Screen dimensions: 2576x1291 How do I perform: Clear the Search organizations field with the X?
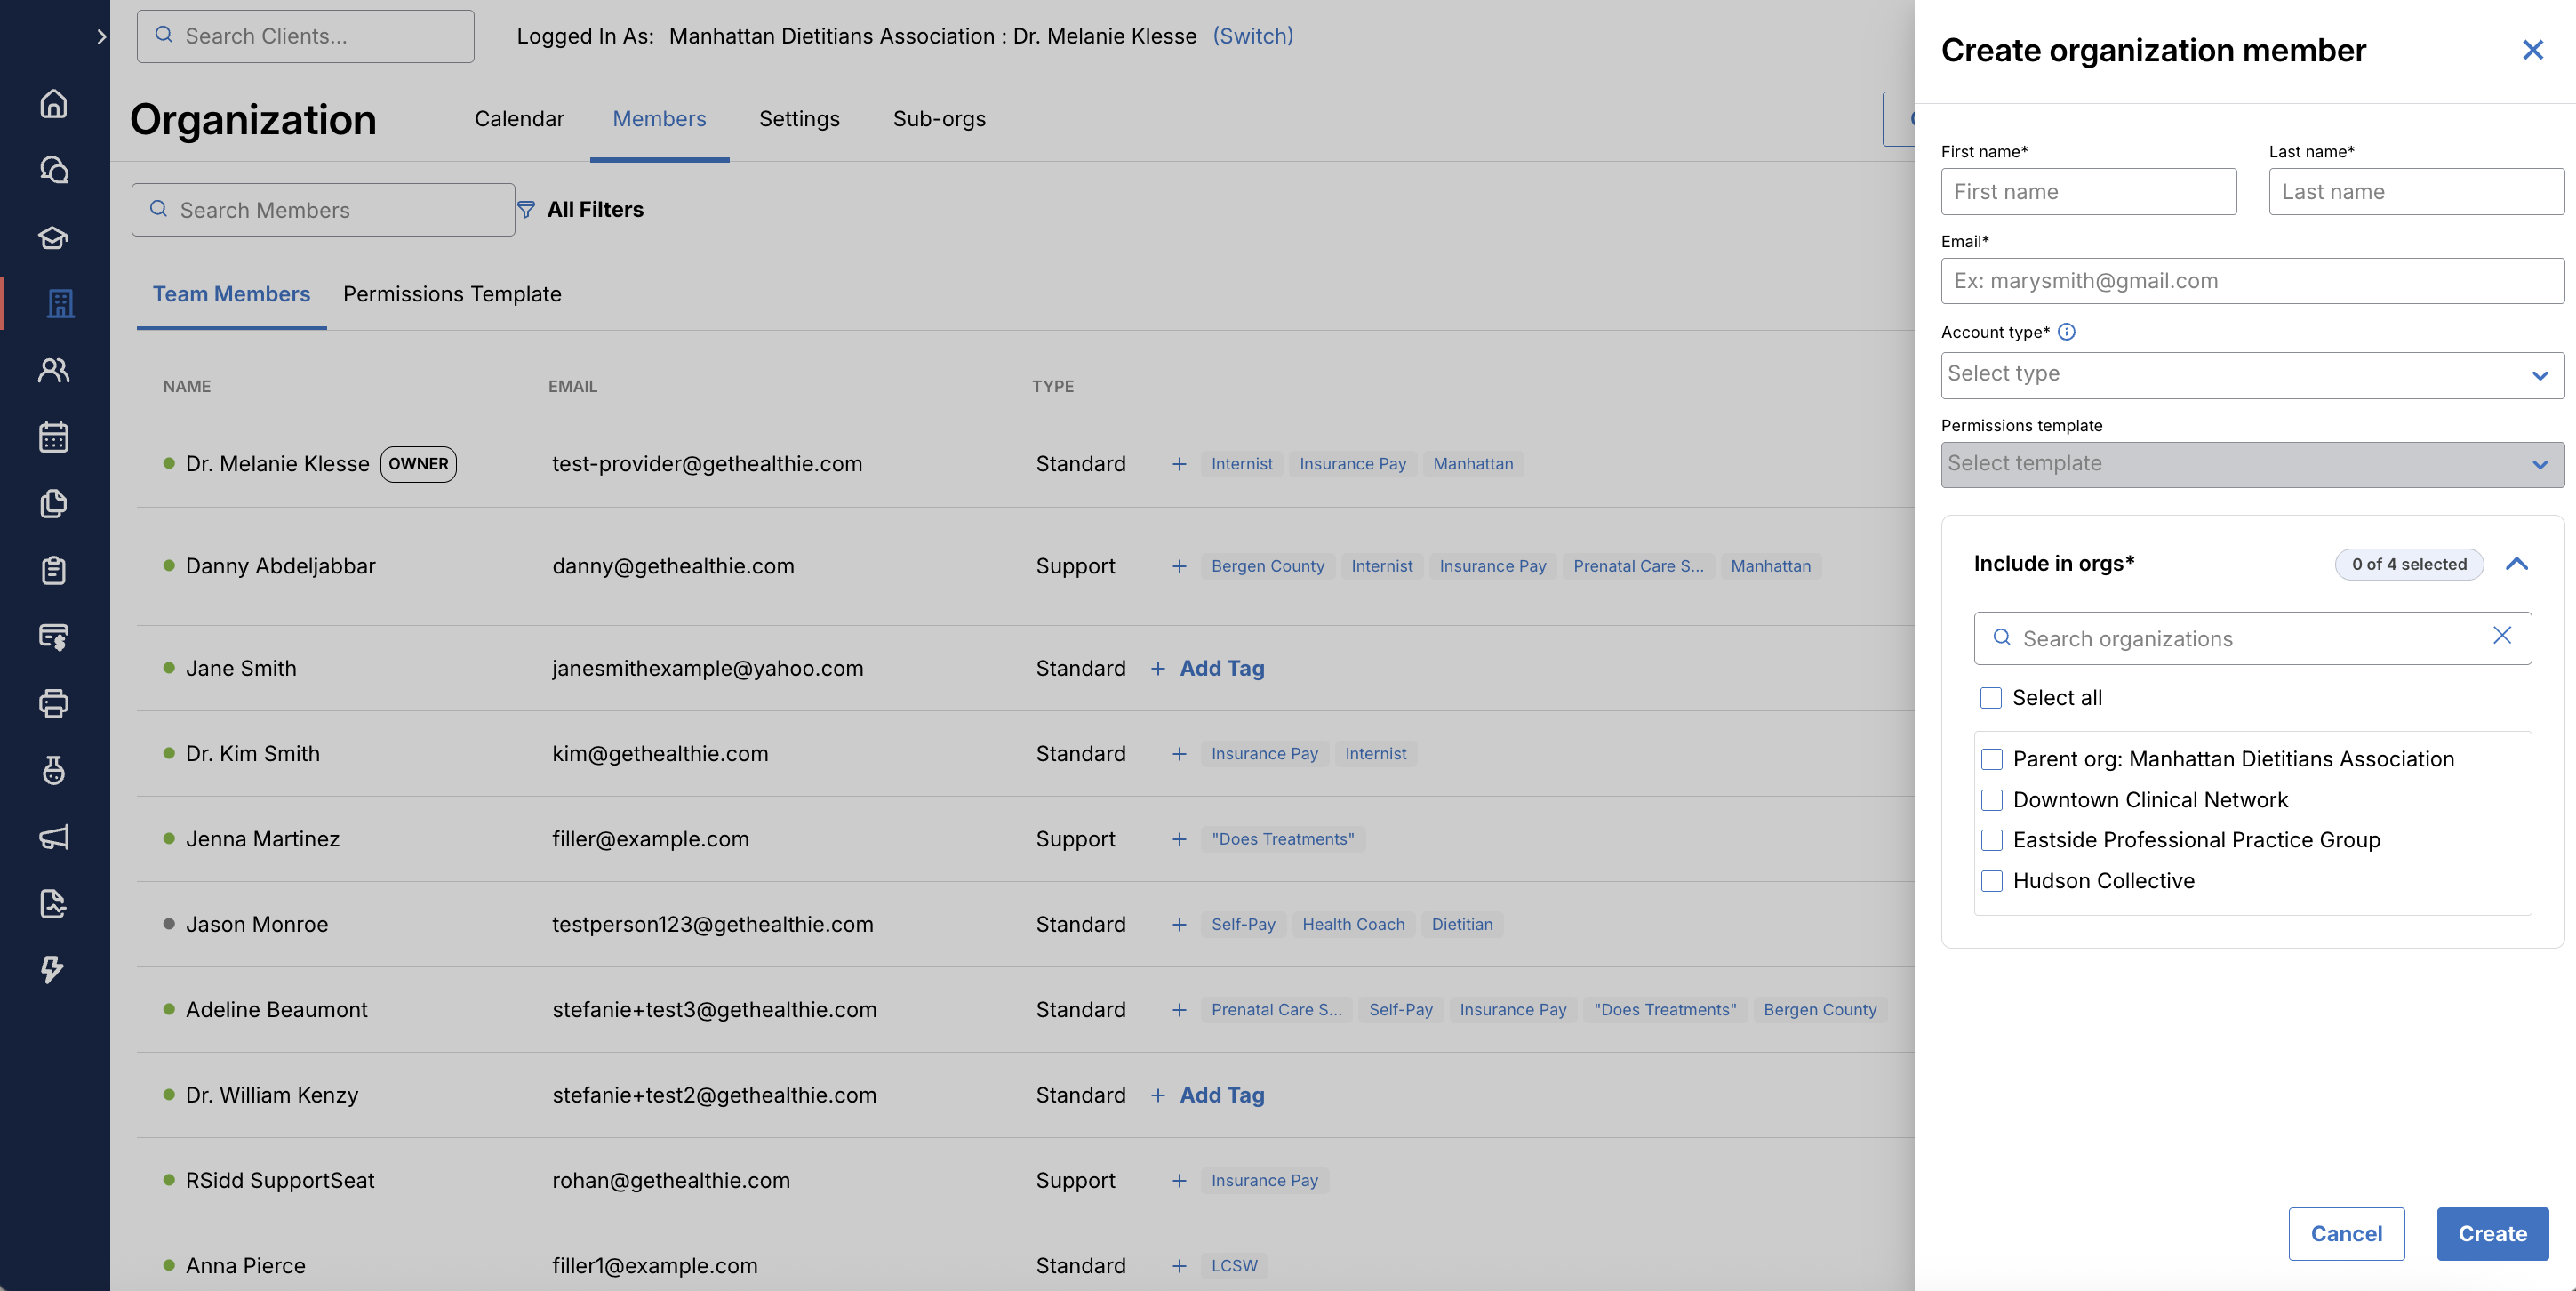click(2501, 636)
